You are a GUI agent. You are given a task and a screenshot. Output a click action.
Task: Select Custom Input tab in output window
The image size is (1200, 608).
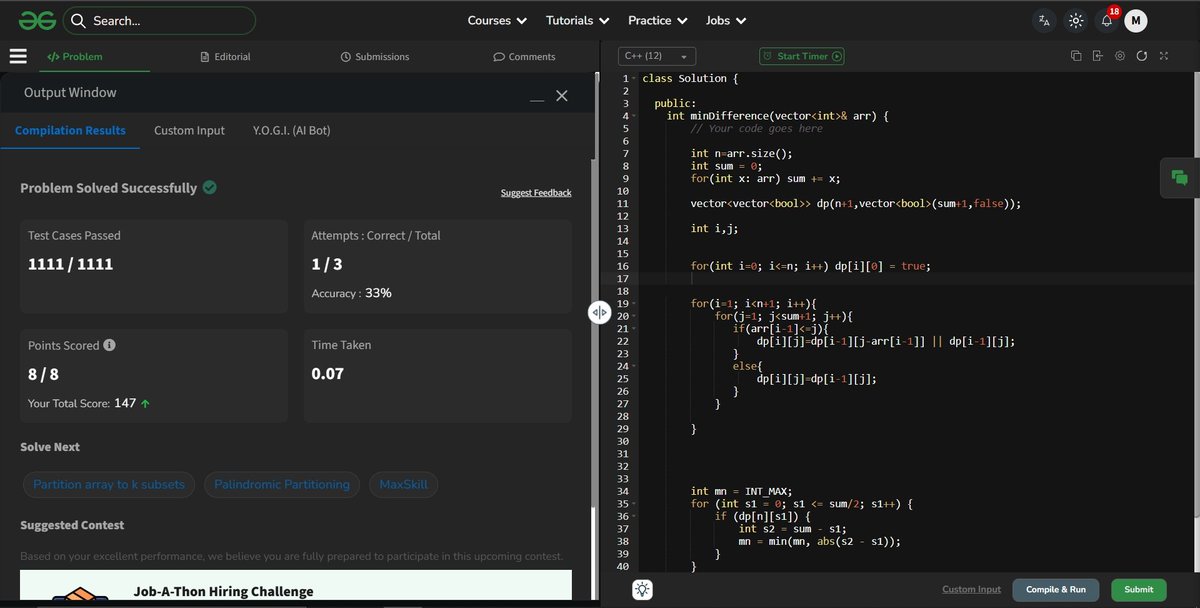[x=189, y=131]
